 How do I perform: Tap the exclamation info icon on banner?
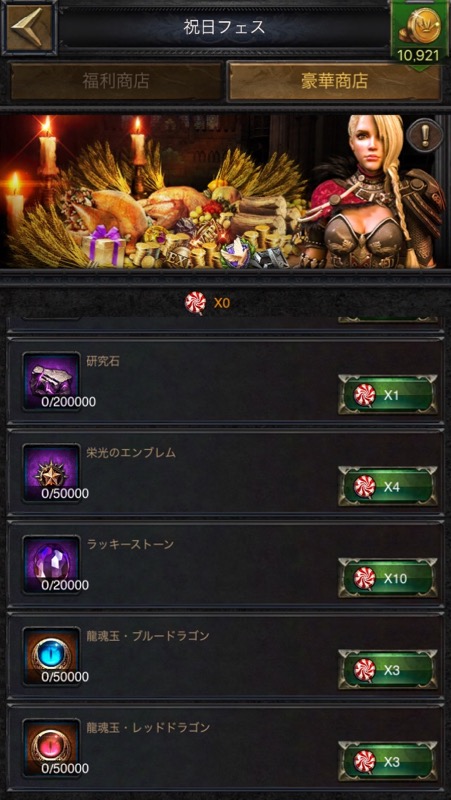pyautogui.click(x=425, y=135)
